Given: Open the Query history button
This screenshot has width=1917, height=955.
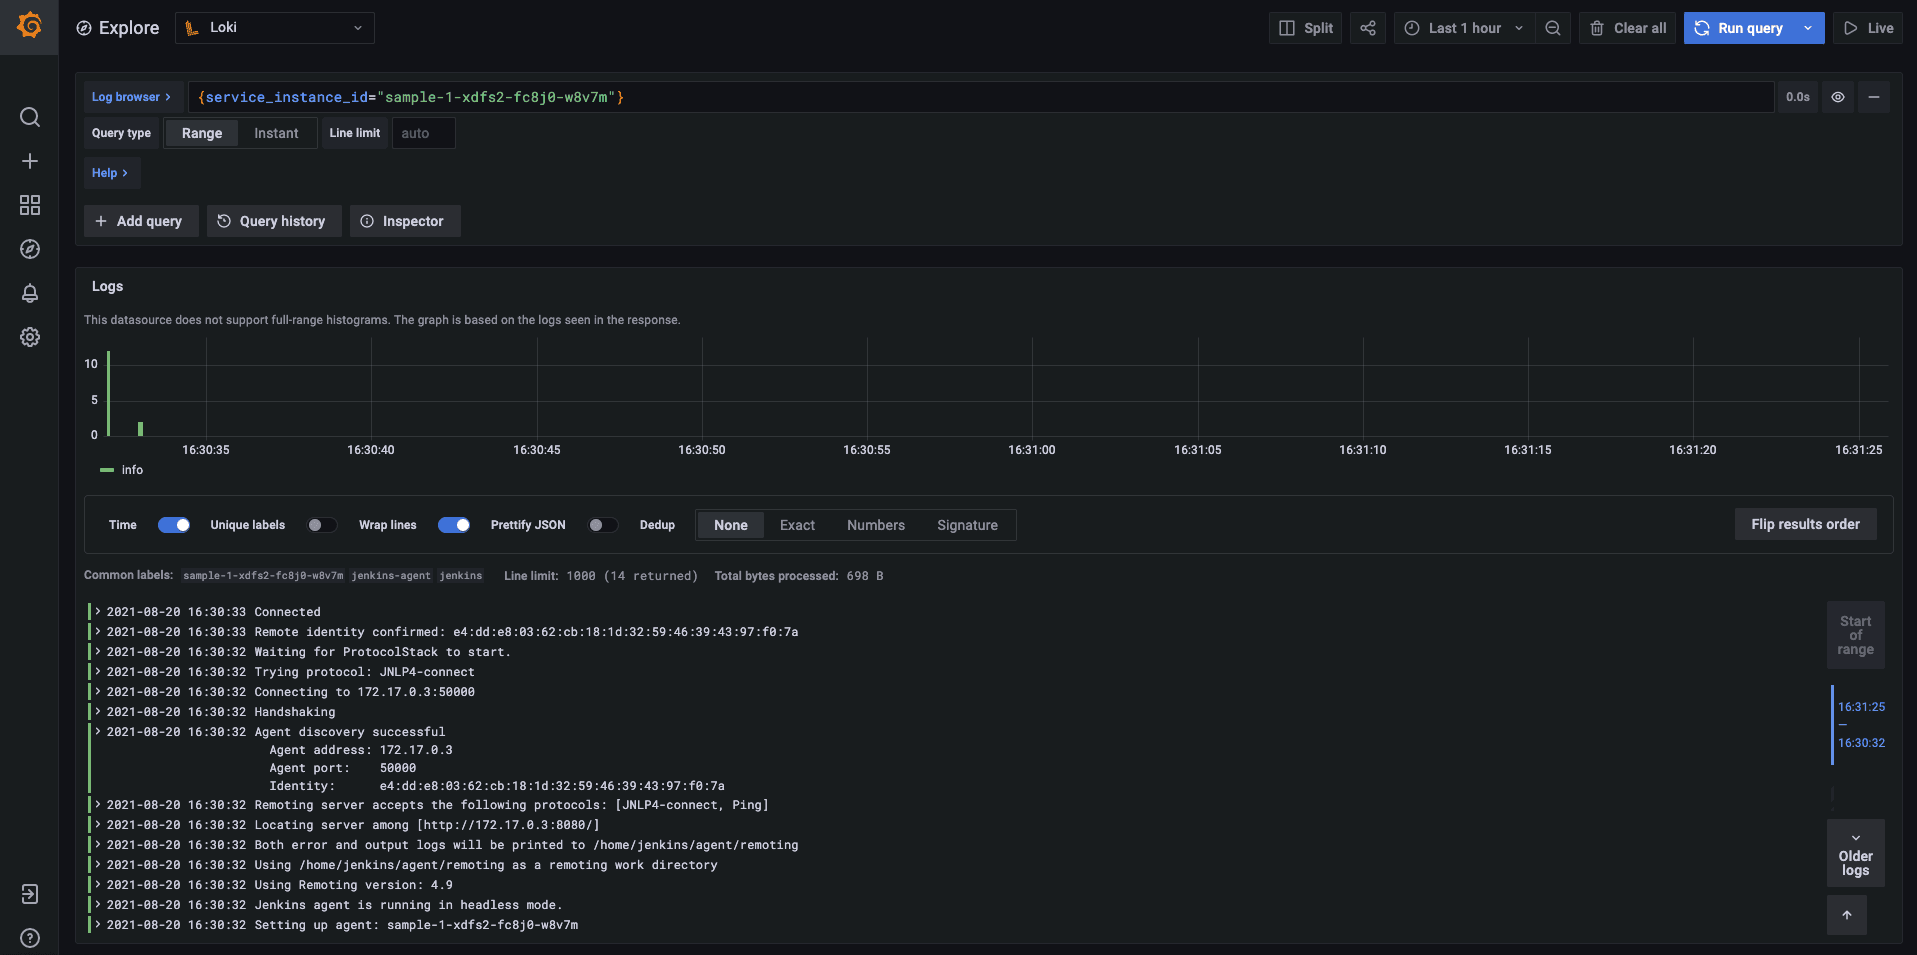Looking at the screenshot, I should 273,221.
